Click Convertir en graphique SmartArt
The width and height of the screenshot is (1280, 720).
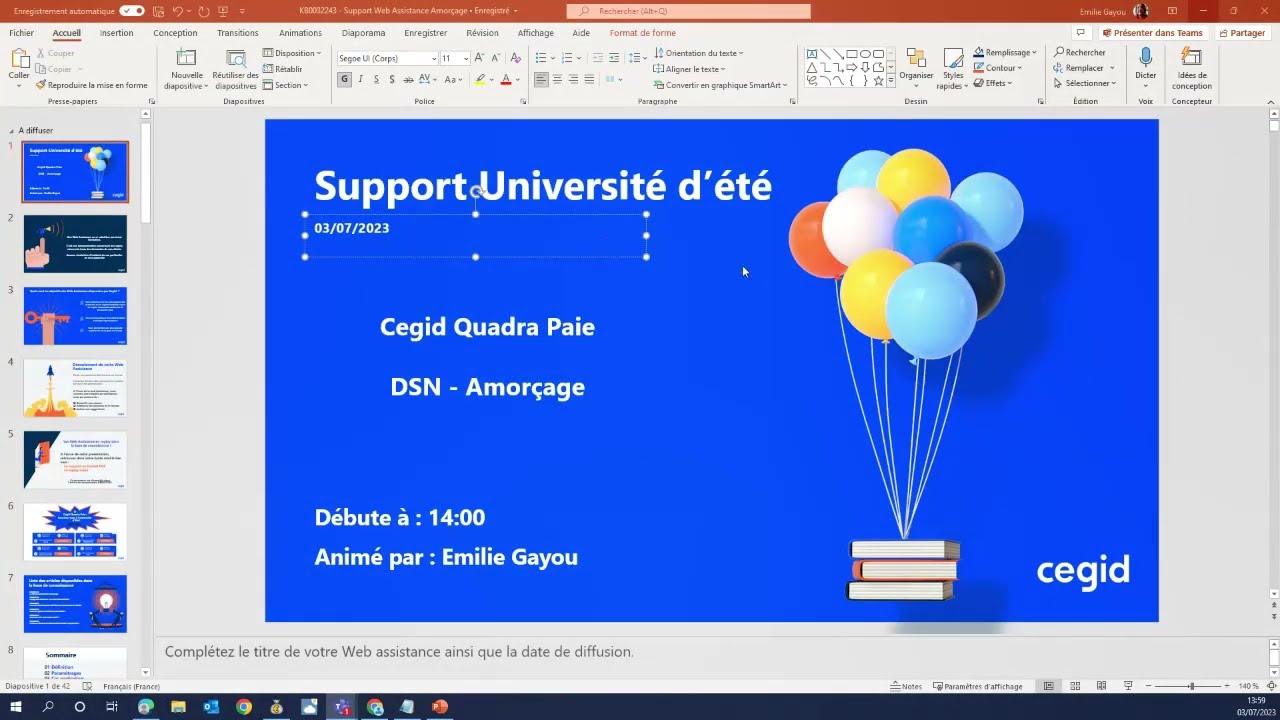[x=719, y=85]
